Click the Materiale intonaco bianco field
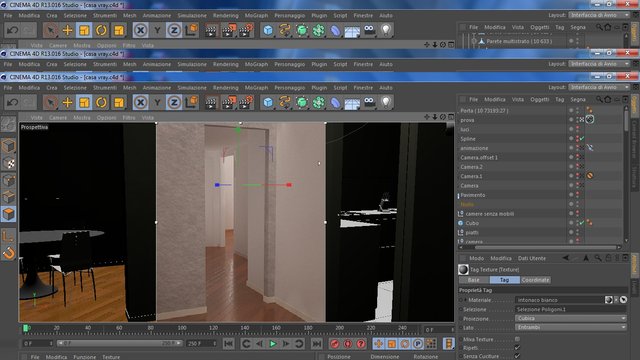640x360 pixels. (x=559, y=300)
